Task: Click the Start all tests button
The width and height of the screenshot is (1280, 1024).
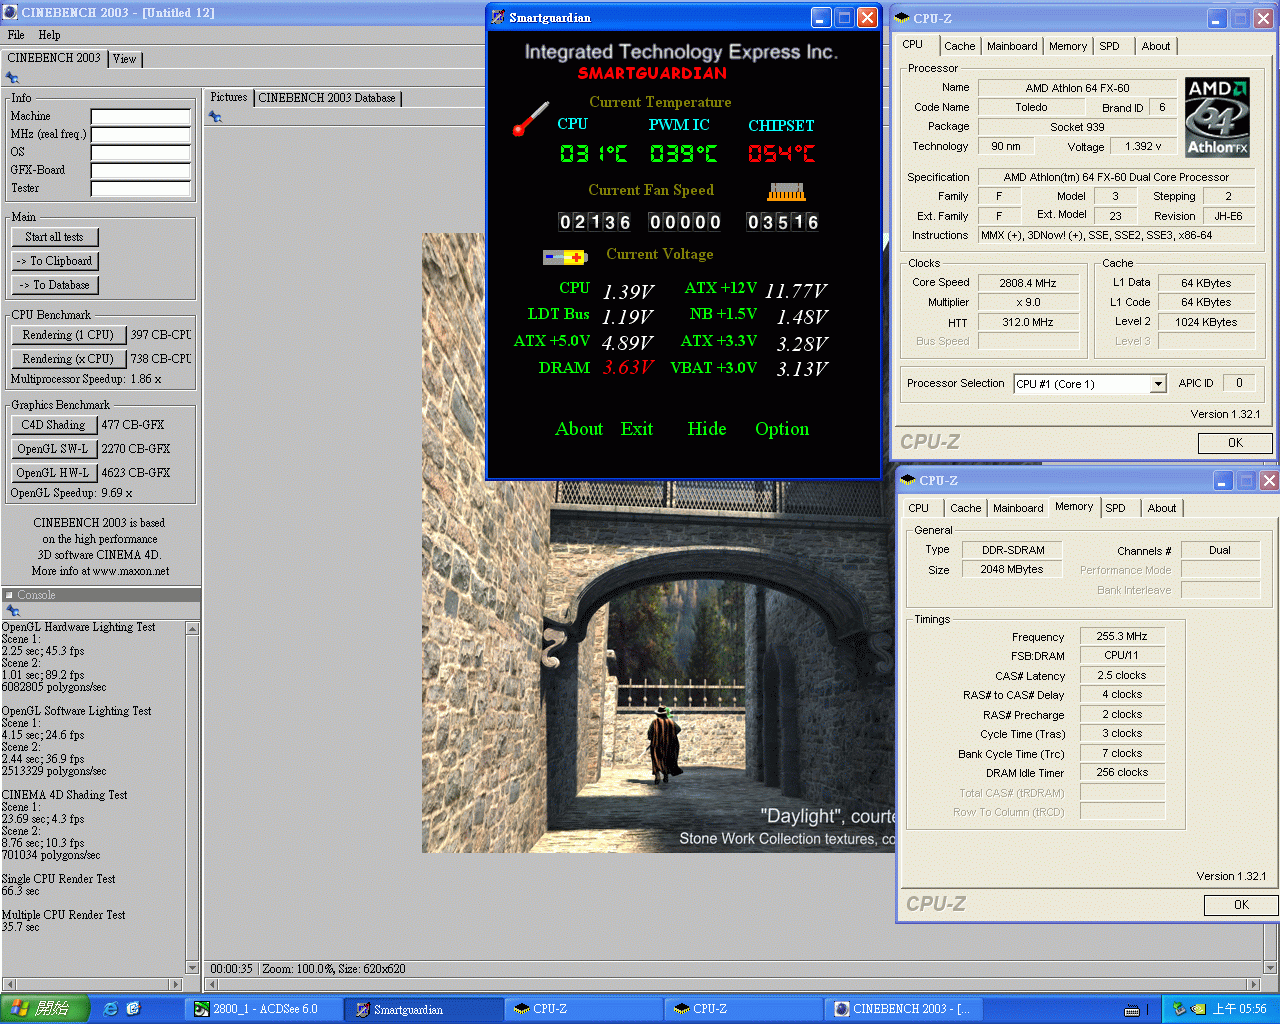Action: pos(55,237)
